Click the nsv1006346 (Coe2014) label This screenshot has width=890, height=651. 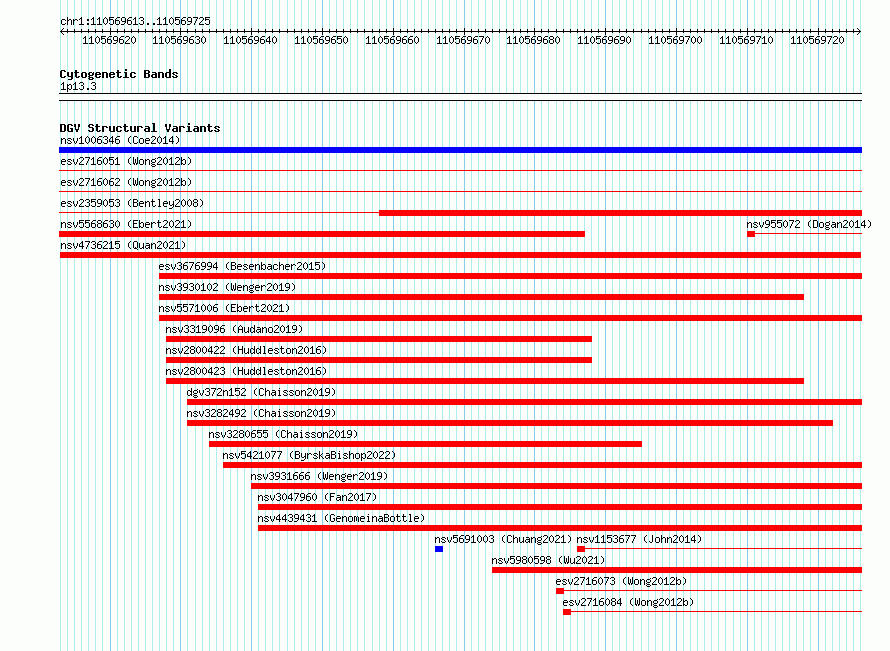pyautogui.click(x=120, y=140)
